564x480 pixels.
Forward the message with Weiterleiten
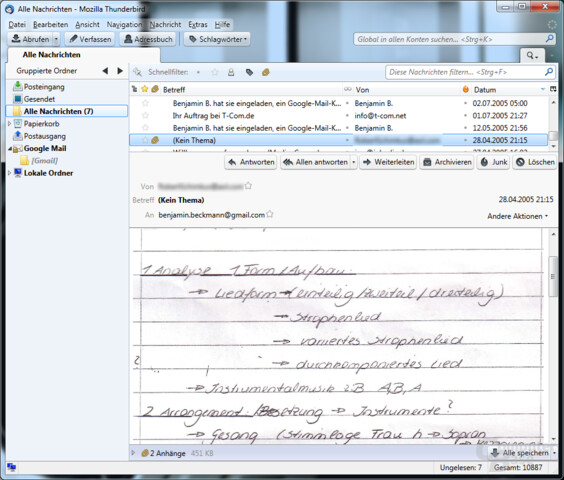pos(388,162)
